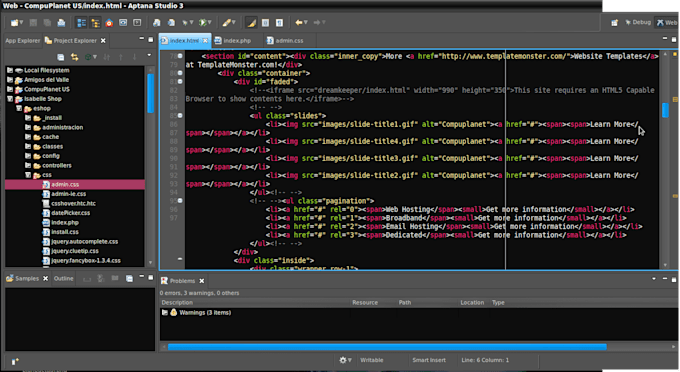Click the red Aptana home icon
The width and height of the screenshot is (680, 372).
click(109, 23)
